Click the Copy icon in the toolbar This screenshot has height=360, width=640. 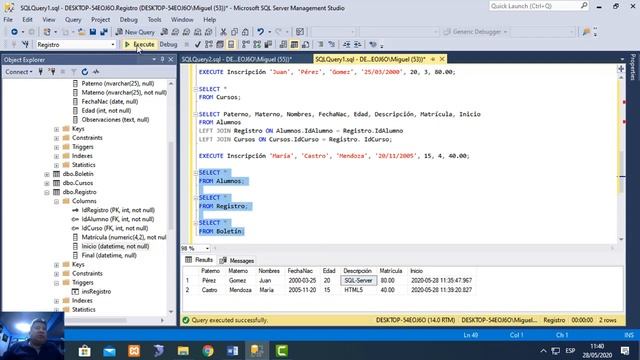pos(234,32)
